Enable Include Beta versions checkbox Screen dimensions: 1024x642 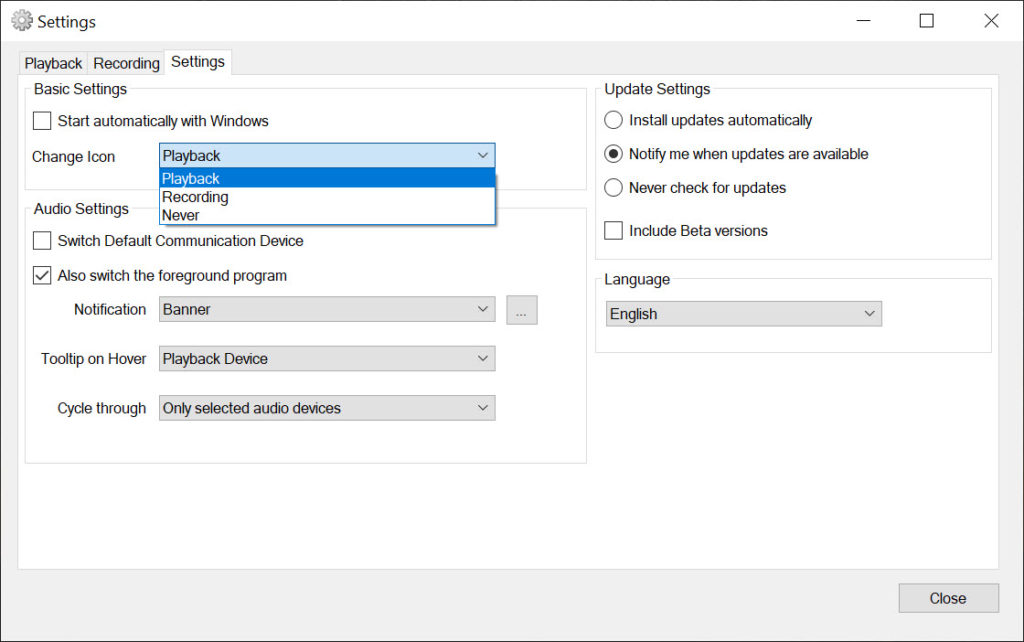614,231
